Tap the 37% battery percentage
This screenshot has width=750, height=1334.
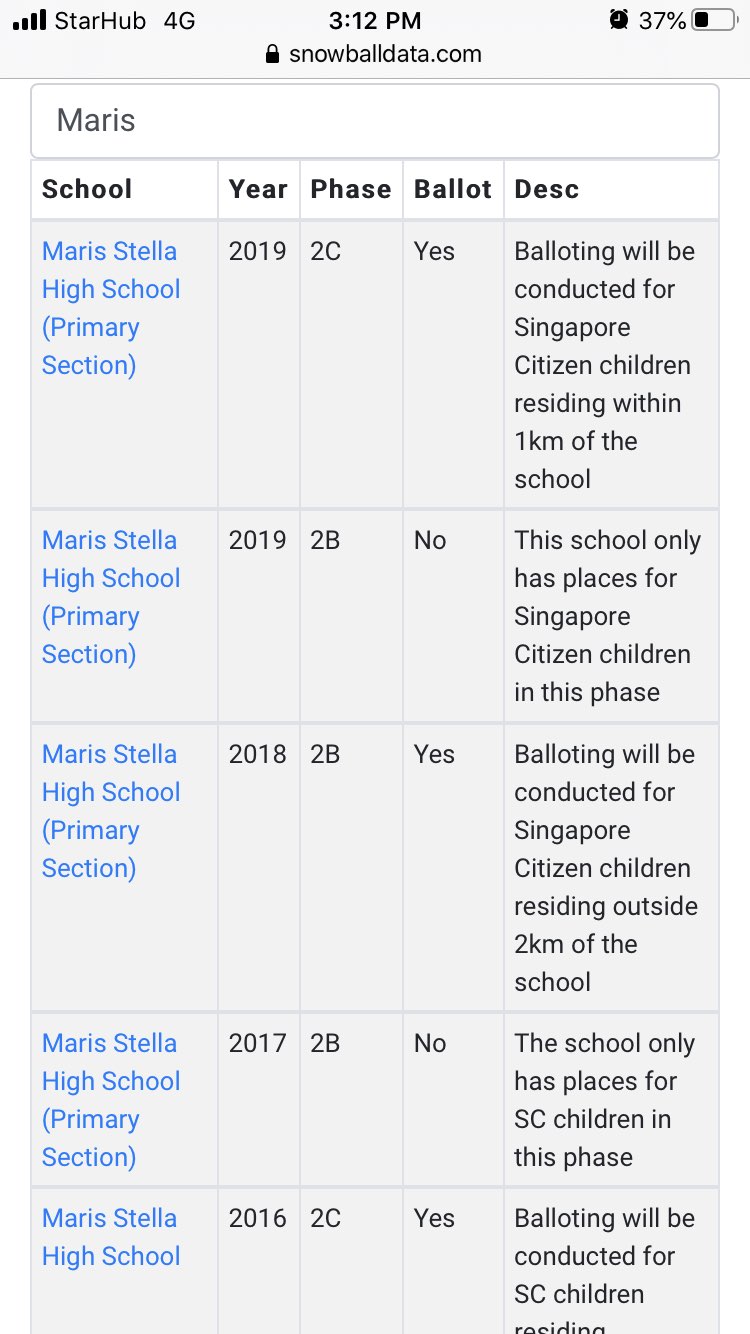pyautogui.click(x=662, y=20)
